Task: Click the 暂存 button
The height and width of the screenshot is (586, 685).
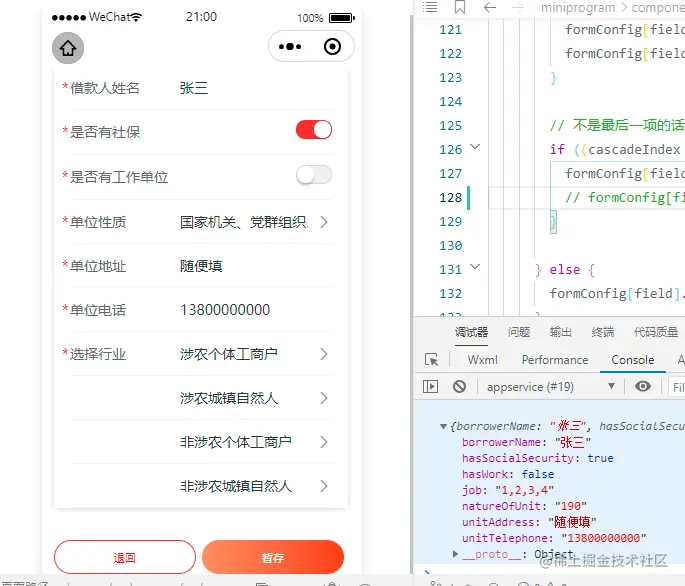Action: 273,557
